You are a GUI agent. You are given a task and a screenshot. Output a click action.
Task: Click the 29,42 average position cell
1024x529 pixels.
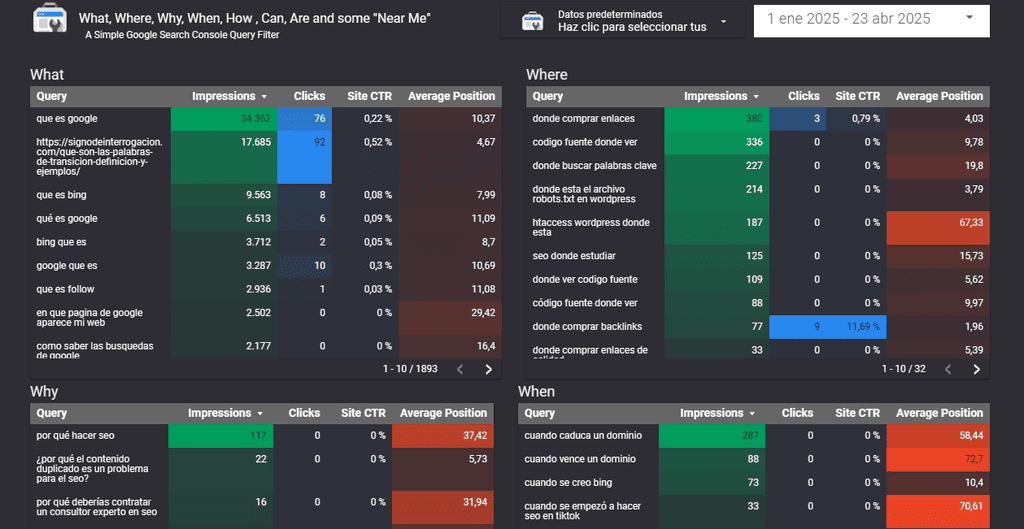(x=451, y=318)
